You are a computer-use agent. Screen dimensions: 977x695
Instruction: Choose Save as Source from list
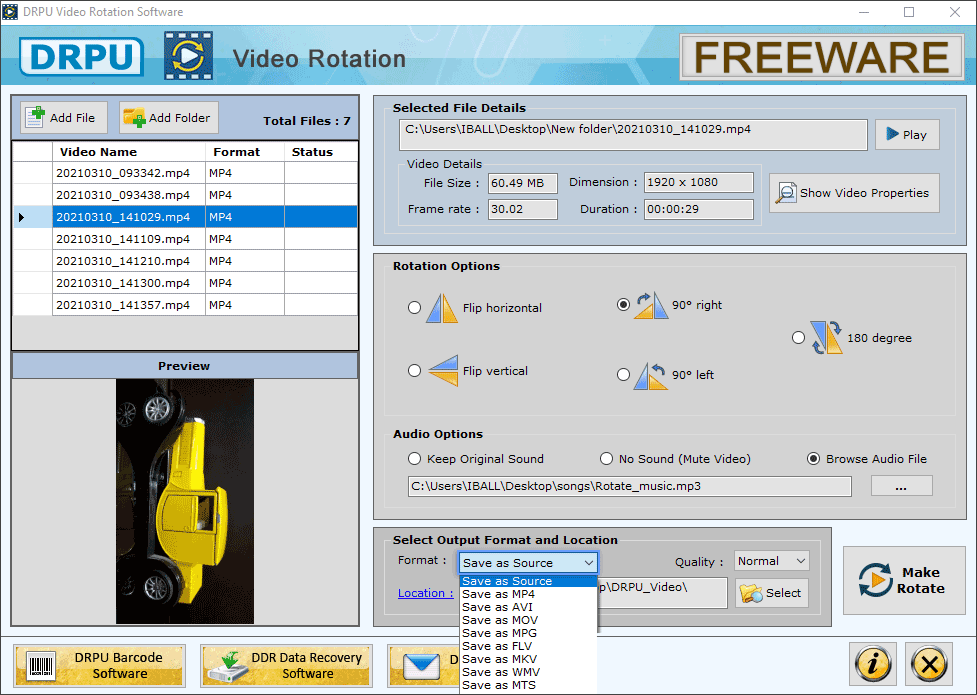point(528,581)
